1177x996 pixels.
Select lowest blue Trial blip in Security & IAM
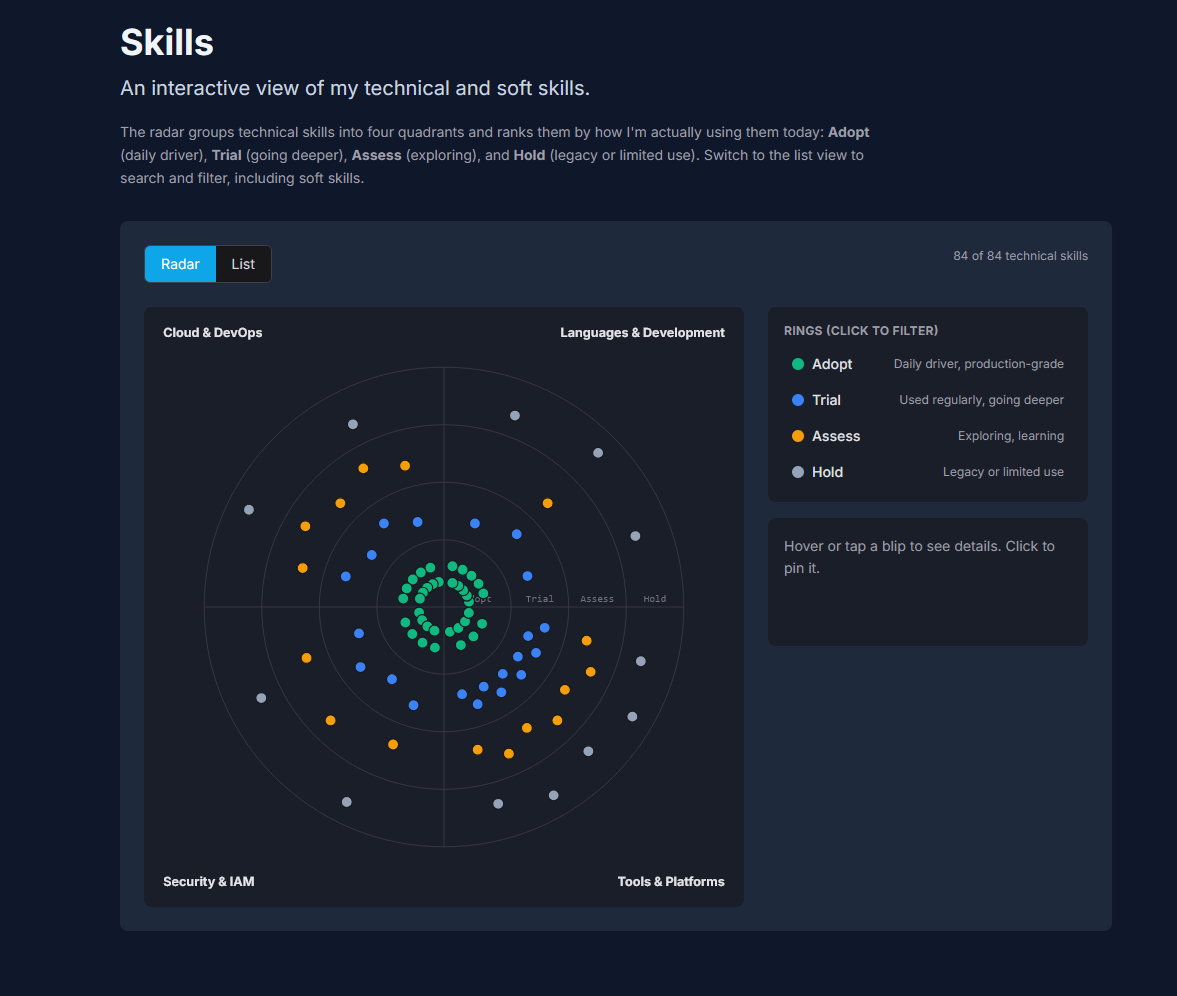pyautogui.click(x=414, y=706)
